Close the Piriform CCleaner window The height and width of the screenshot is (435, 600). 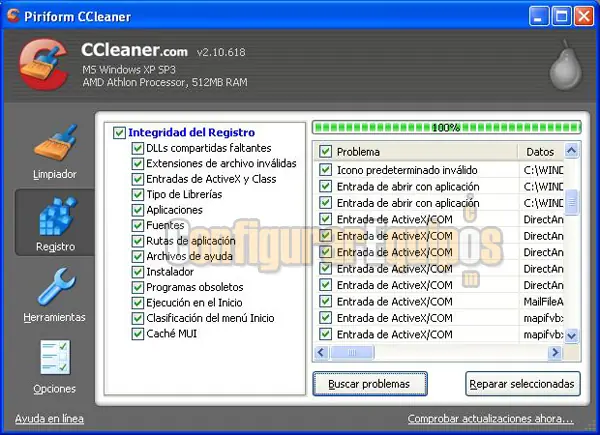tap(584, 16)
